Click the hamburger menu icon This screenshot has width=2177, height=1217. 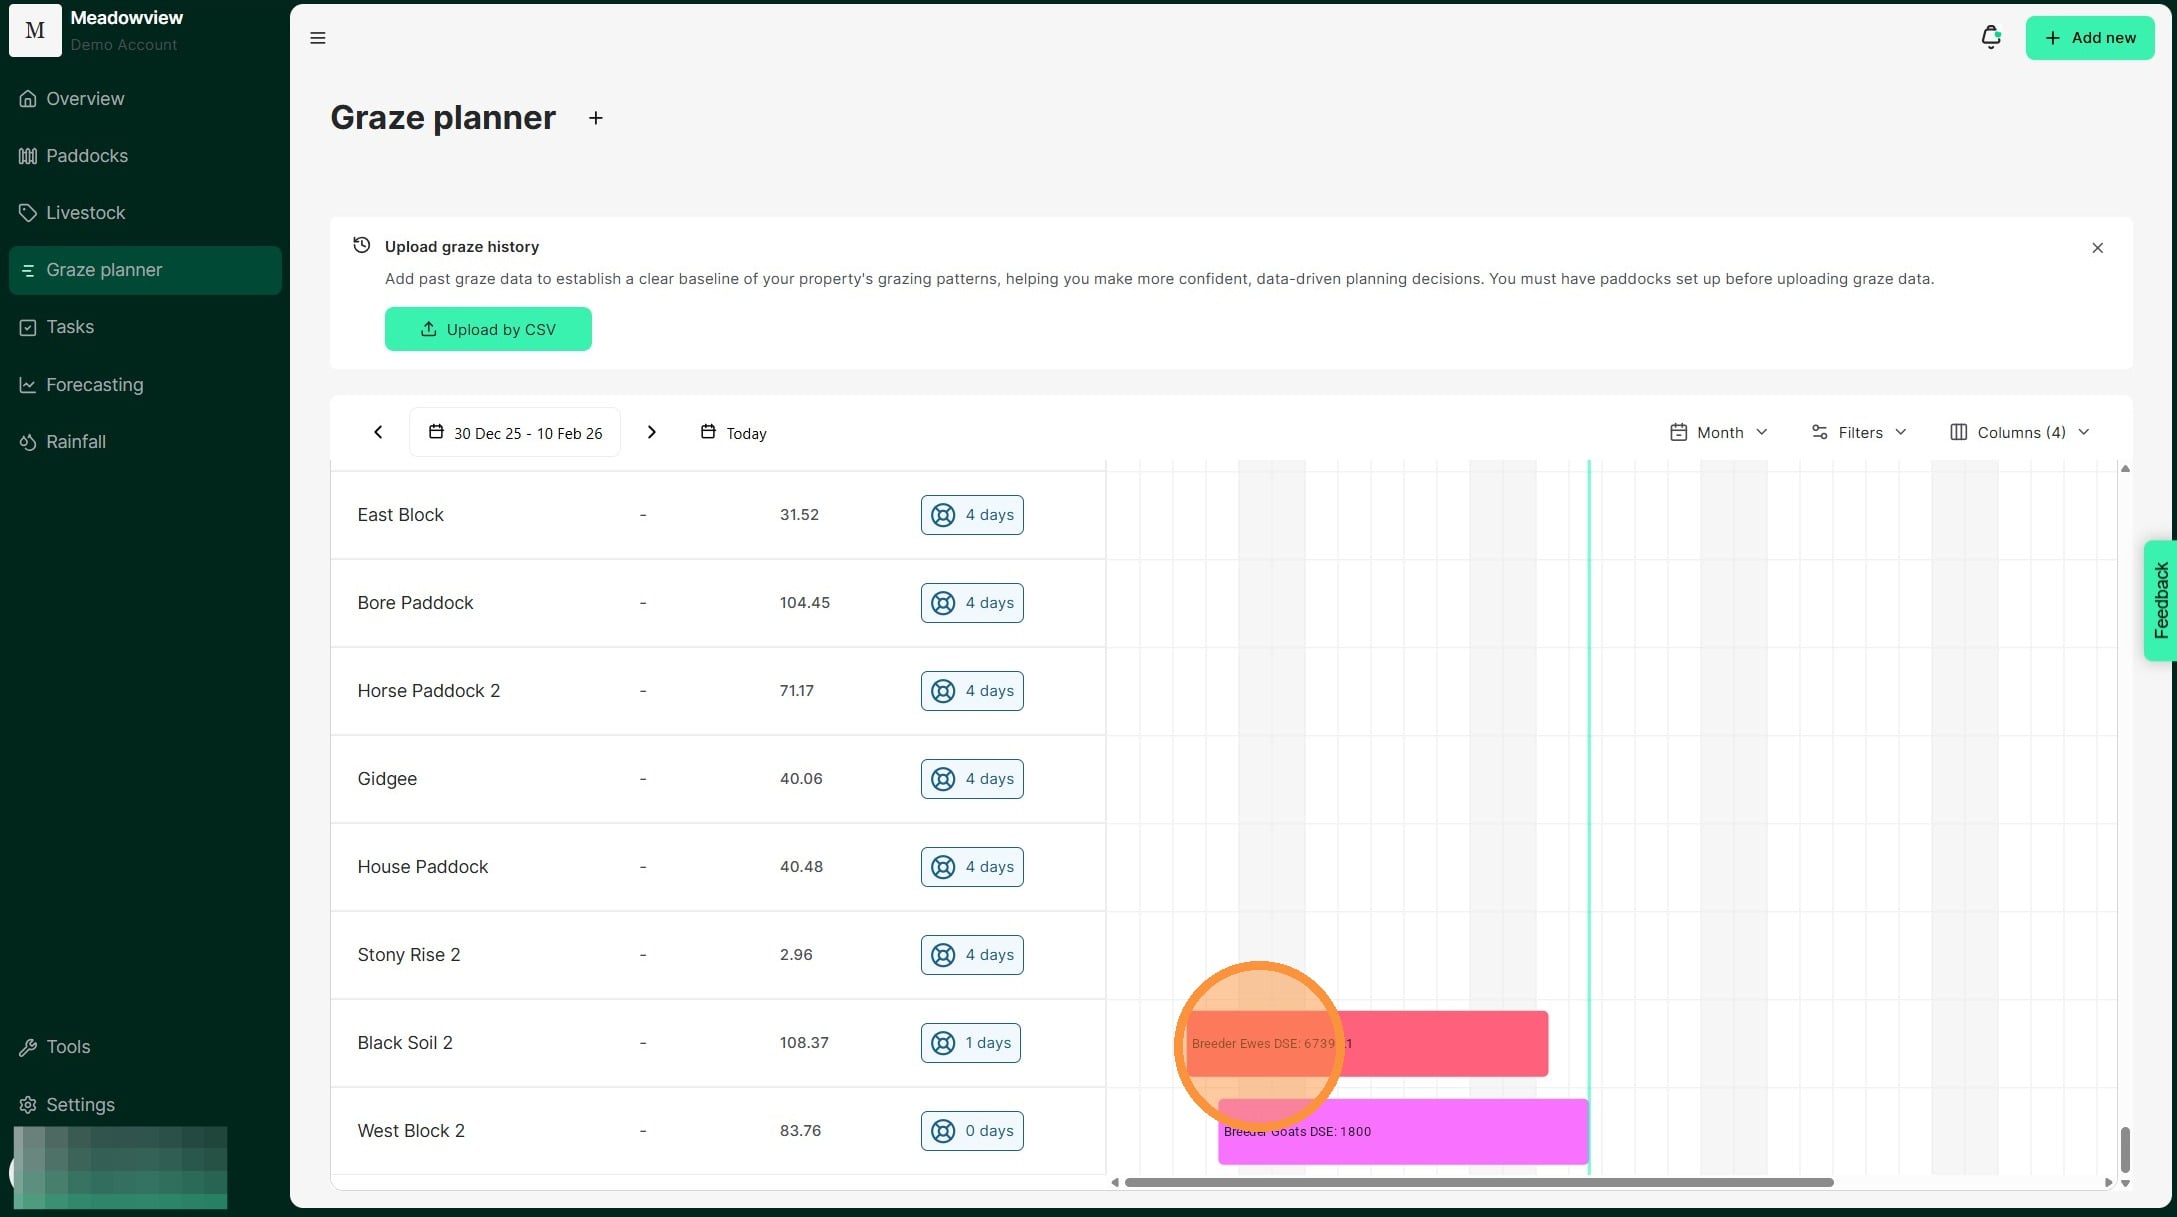pos(318,38)
